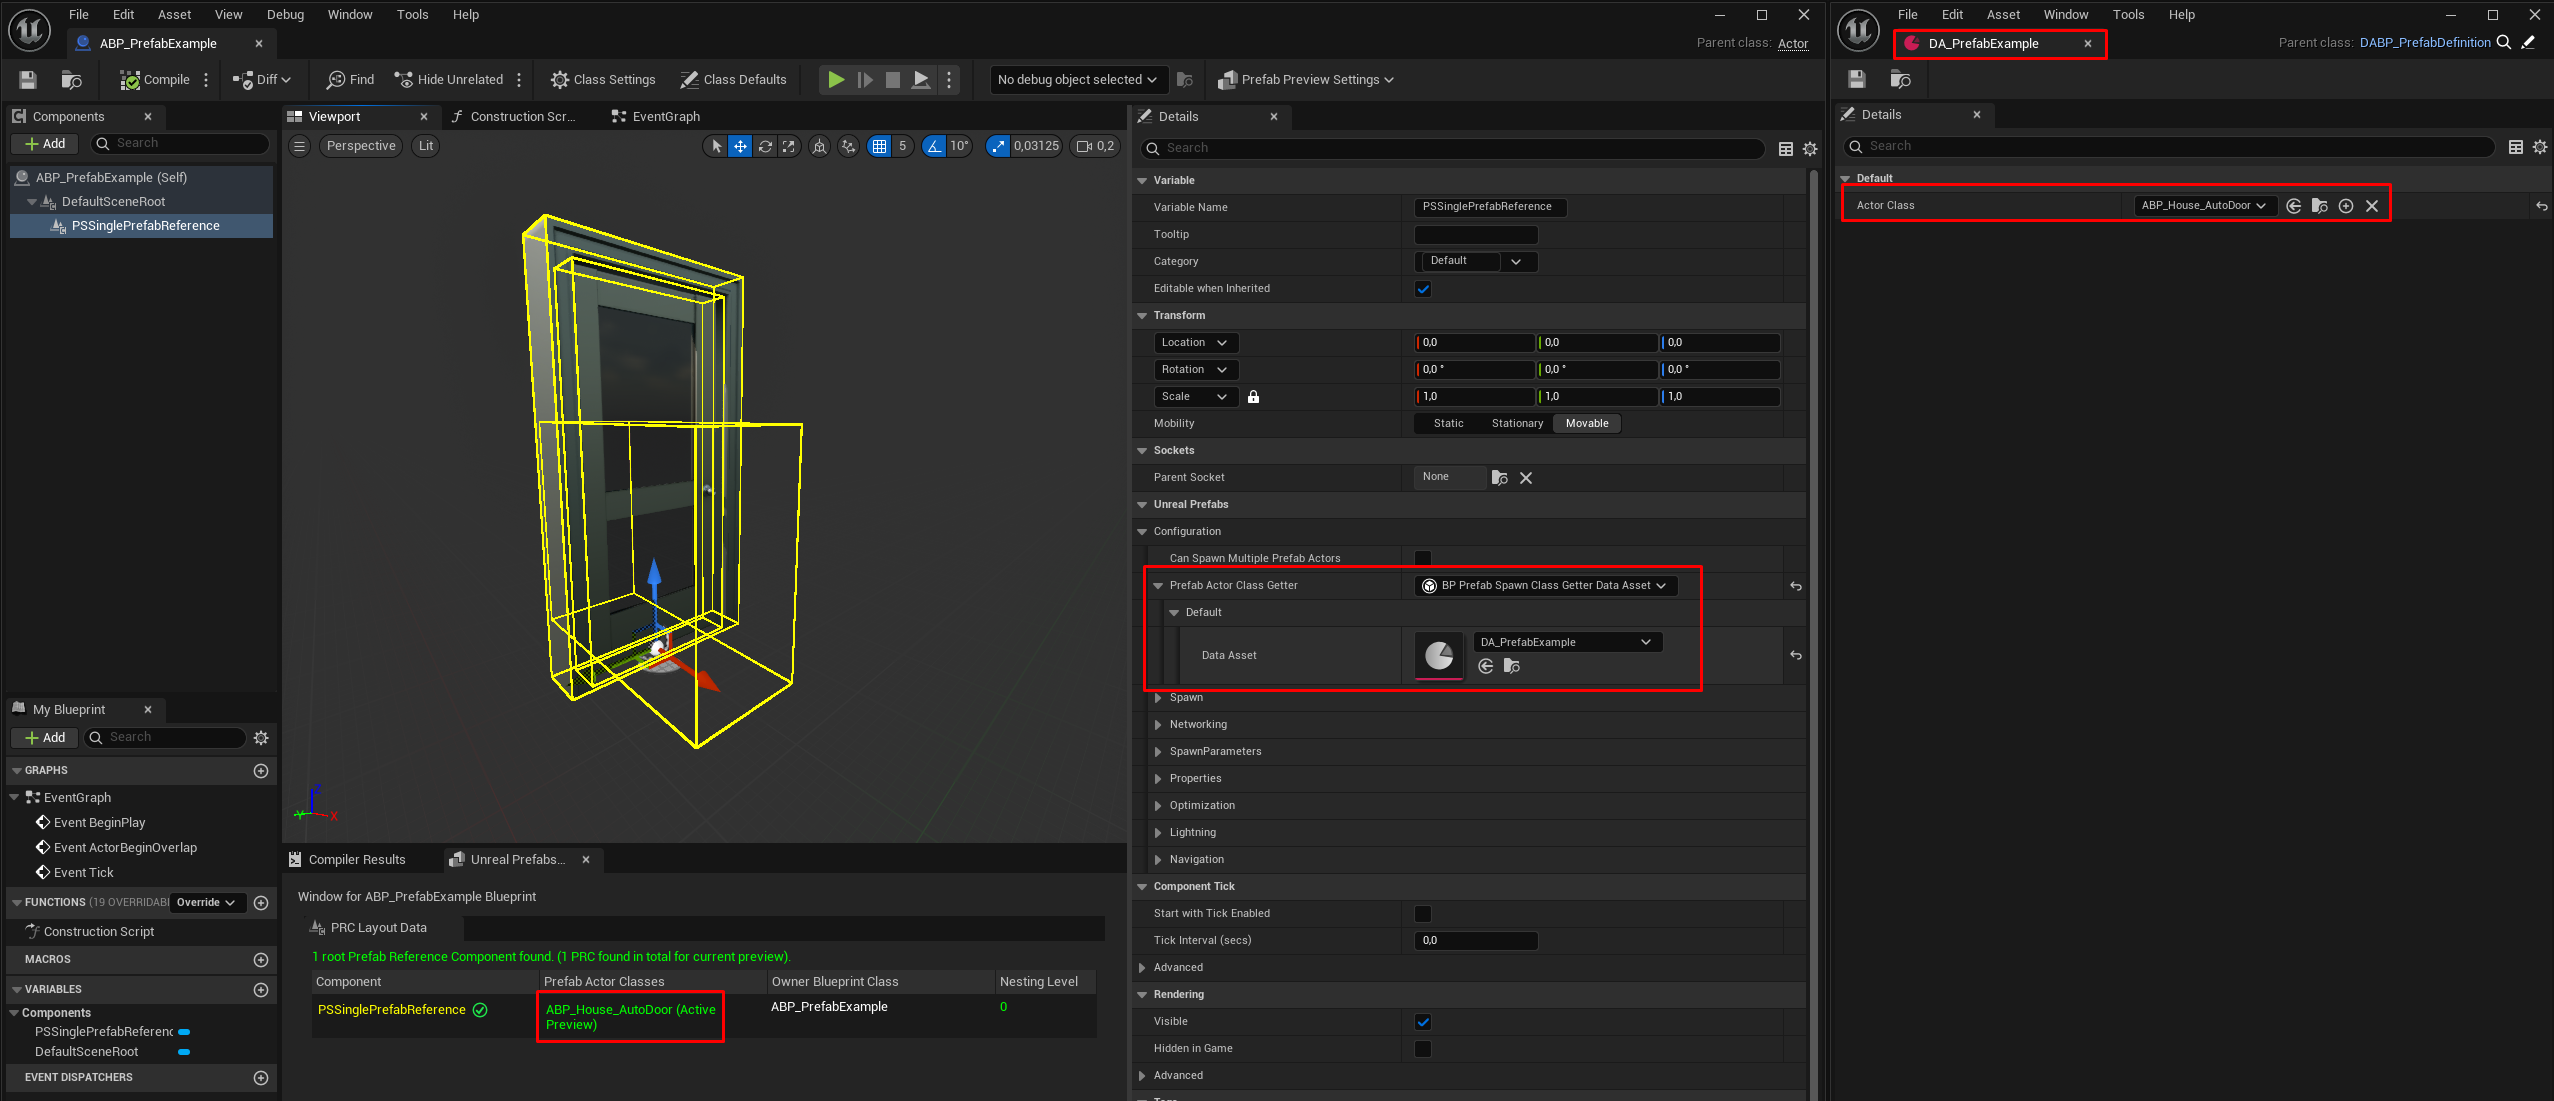Reset Prefab Actor Class Getter to default
2554x1101 pixels.
point(1796,586)
